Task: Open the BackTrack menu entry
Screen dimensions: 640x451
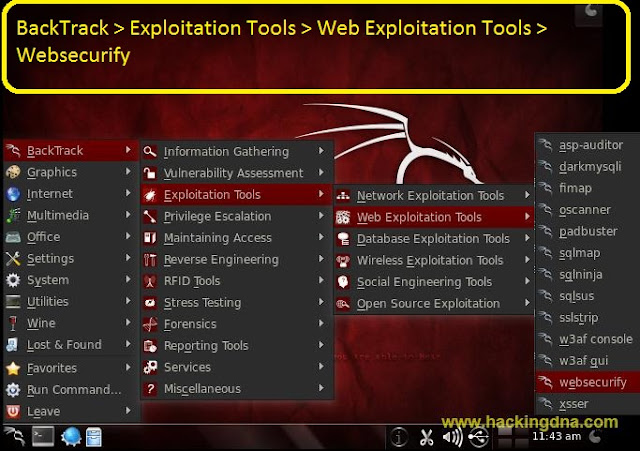Action: [x=71, y=151]
